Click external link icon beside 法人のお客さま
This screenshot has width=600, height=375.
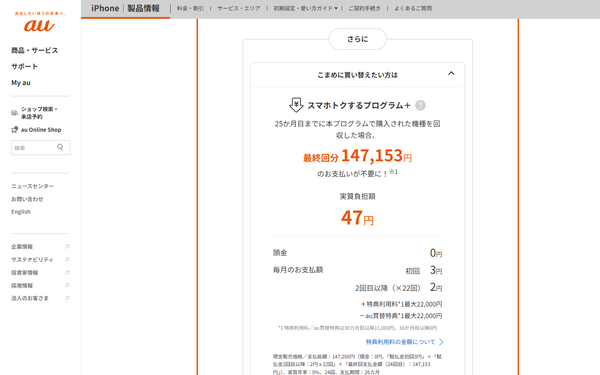coord(67,298)
